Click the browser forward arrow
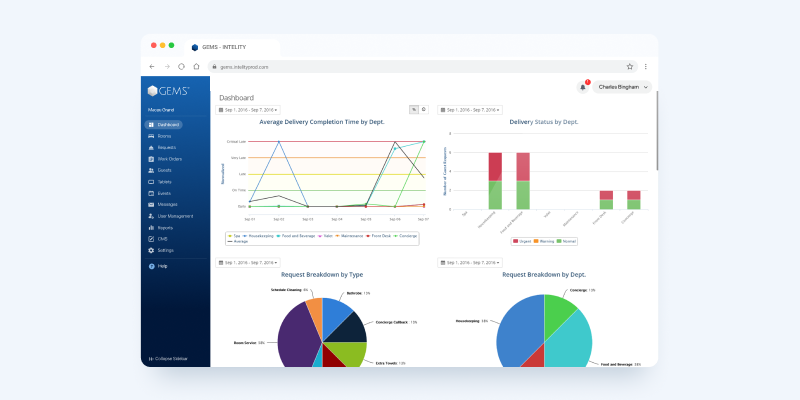 (167, 67)
